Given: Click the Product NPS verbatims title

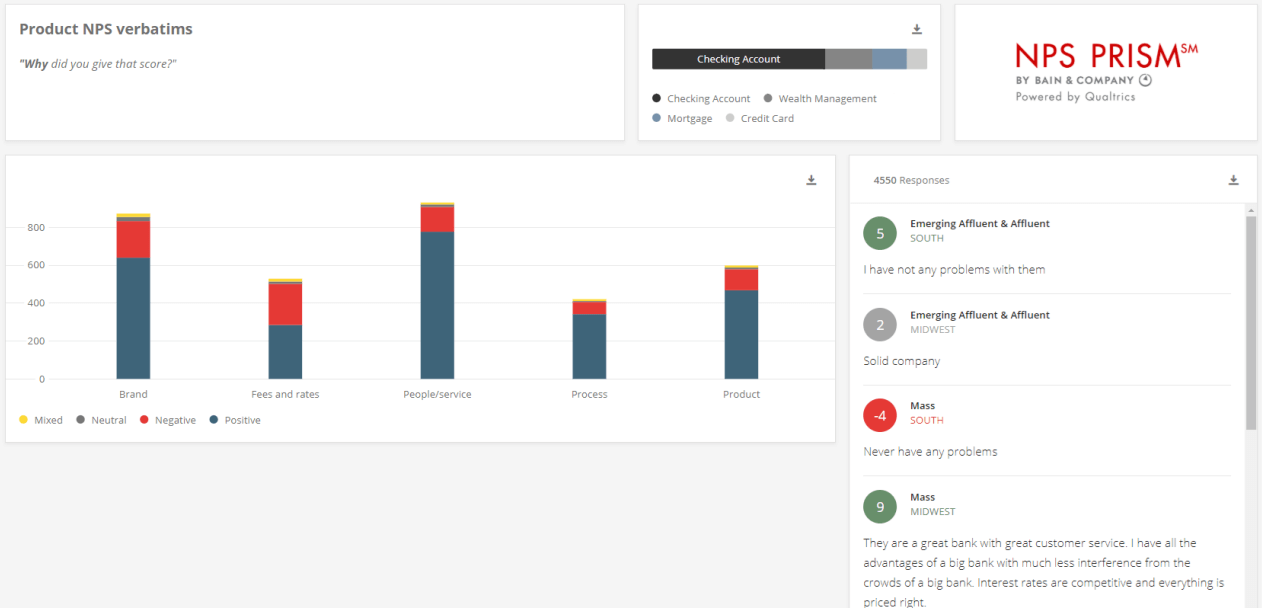Looking at the screenshot, I should pos(106,29).
